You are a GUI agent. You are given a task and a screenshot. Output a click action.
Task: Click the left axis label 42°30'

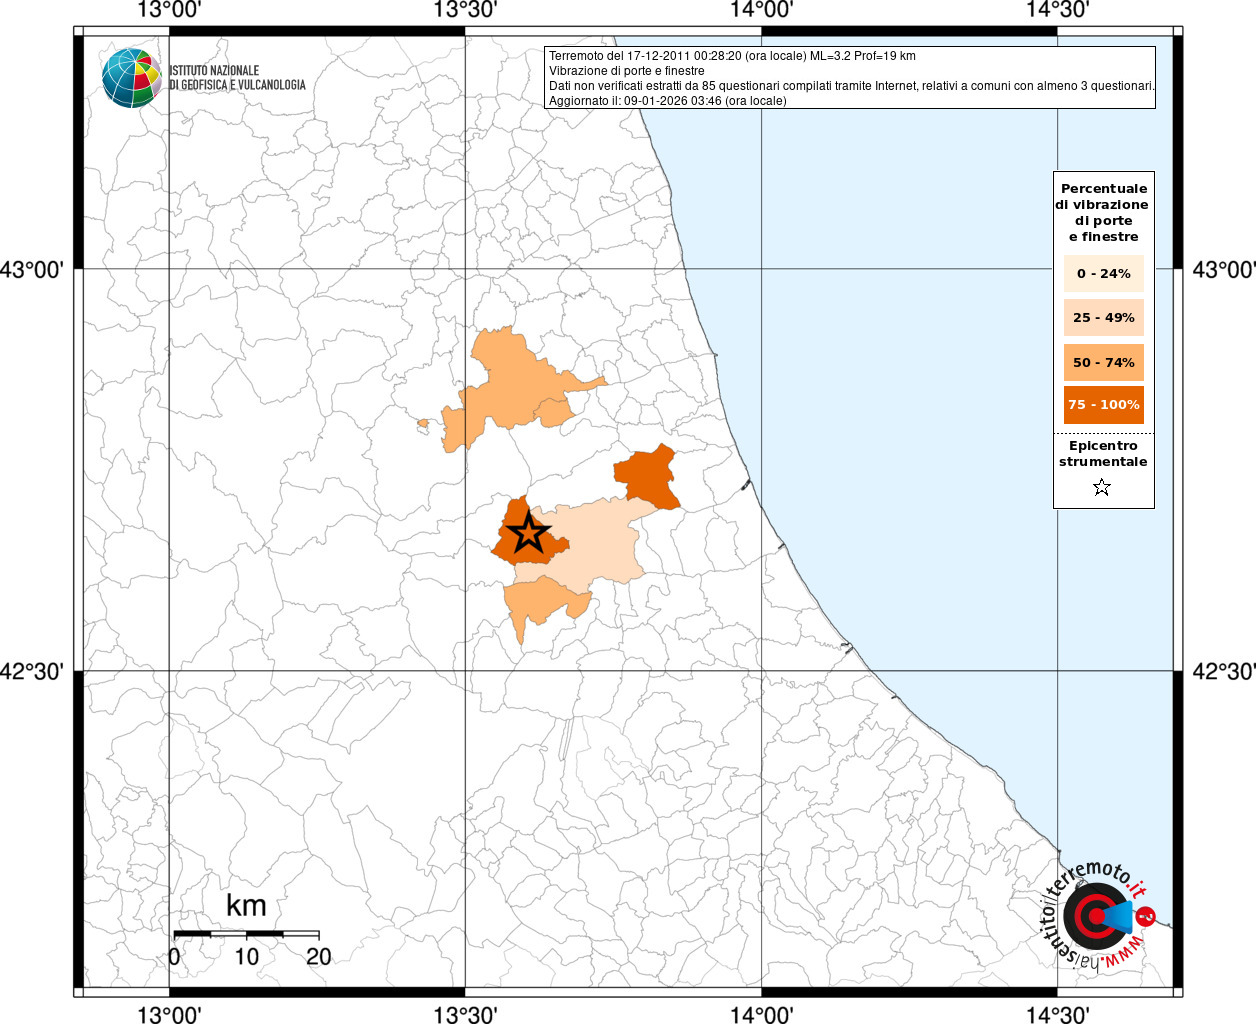coord(32,671)
